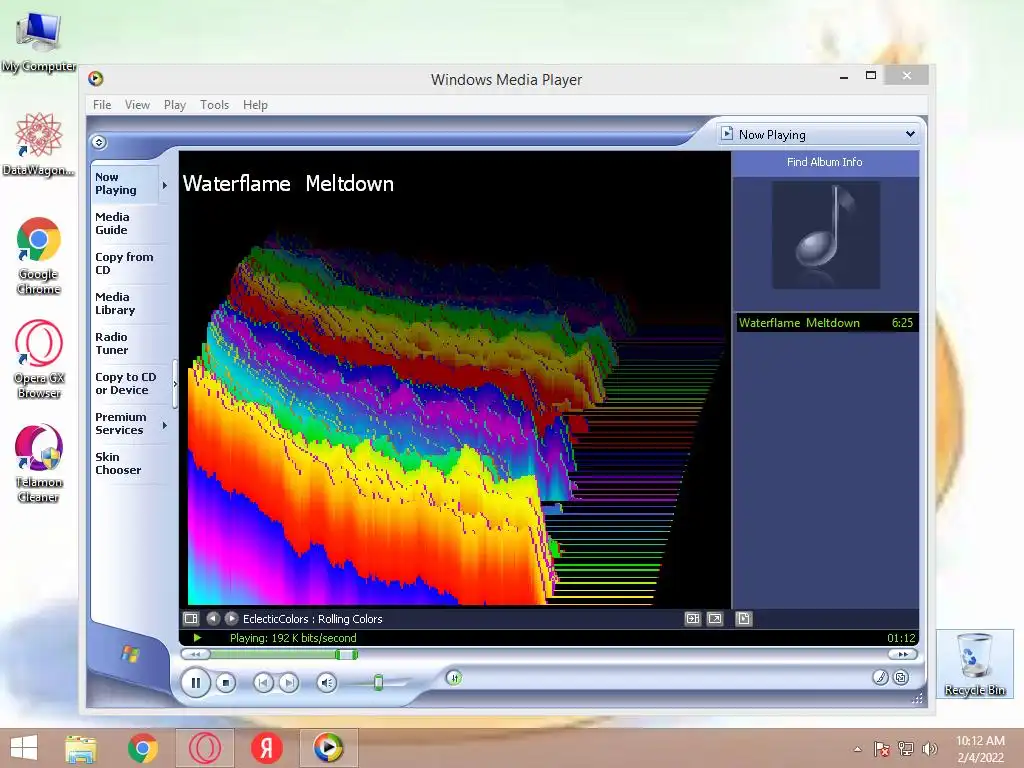Screen dimensions: 1024x768
Task: Open My Computer desktop icon
Action: point(39,42)
